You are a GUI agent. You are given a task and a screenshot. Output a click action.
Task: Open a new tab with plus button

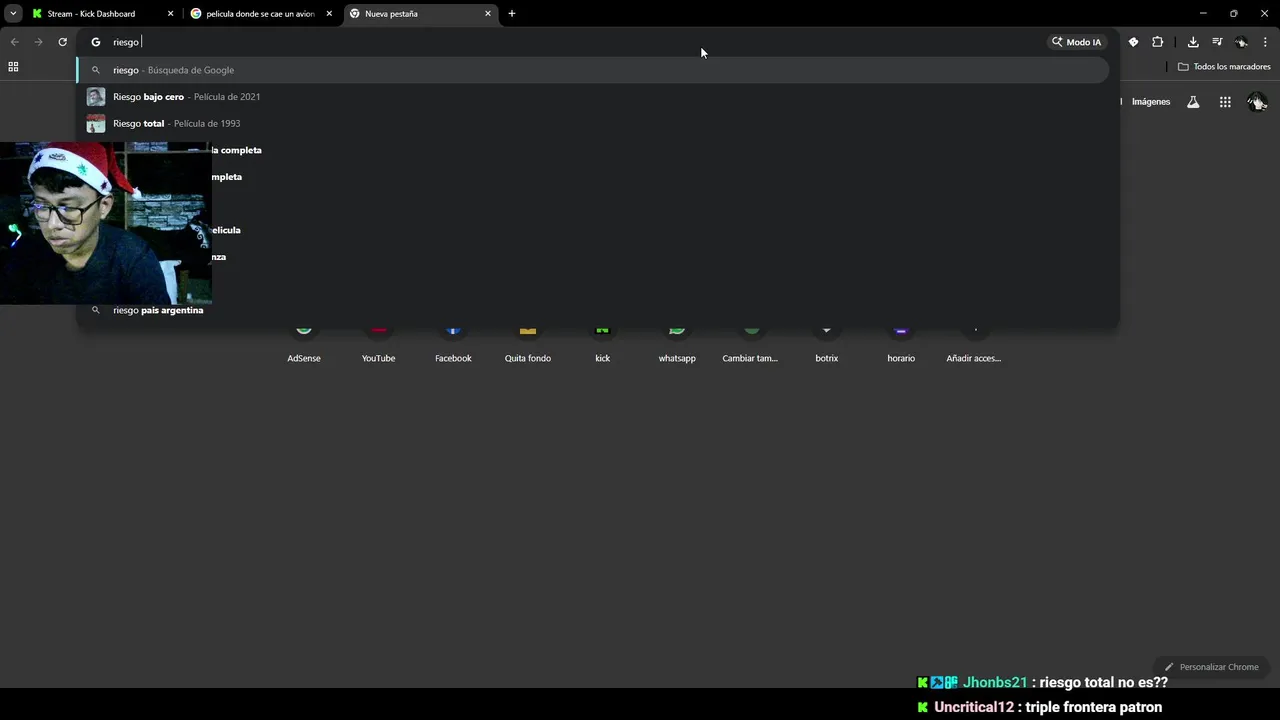click(x=512, y=14)
